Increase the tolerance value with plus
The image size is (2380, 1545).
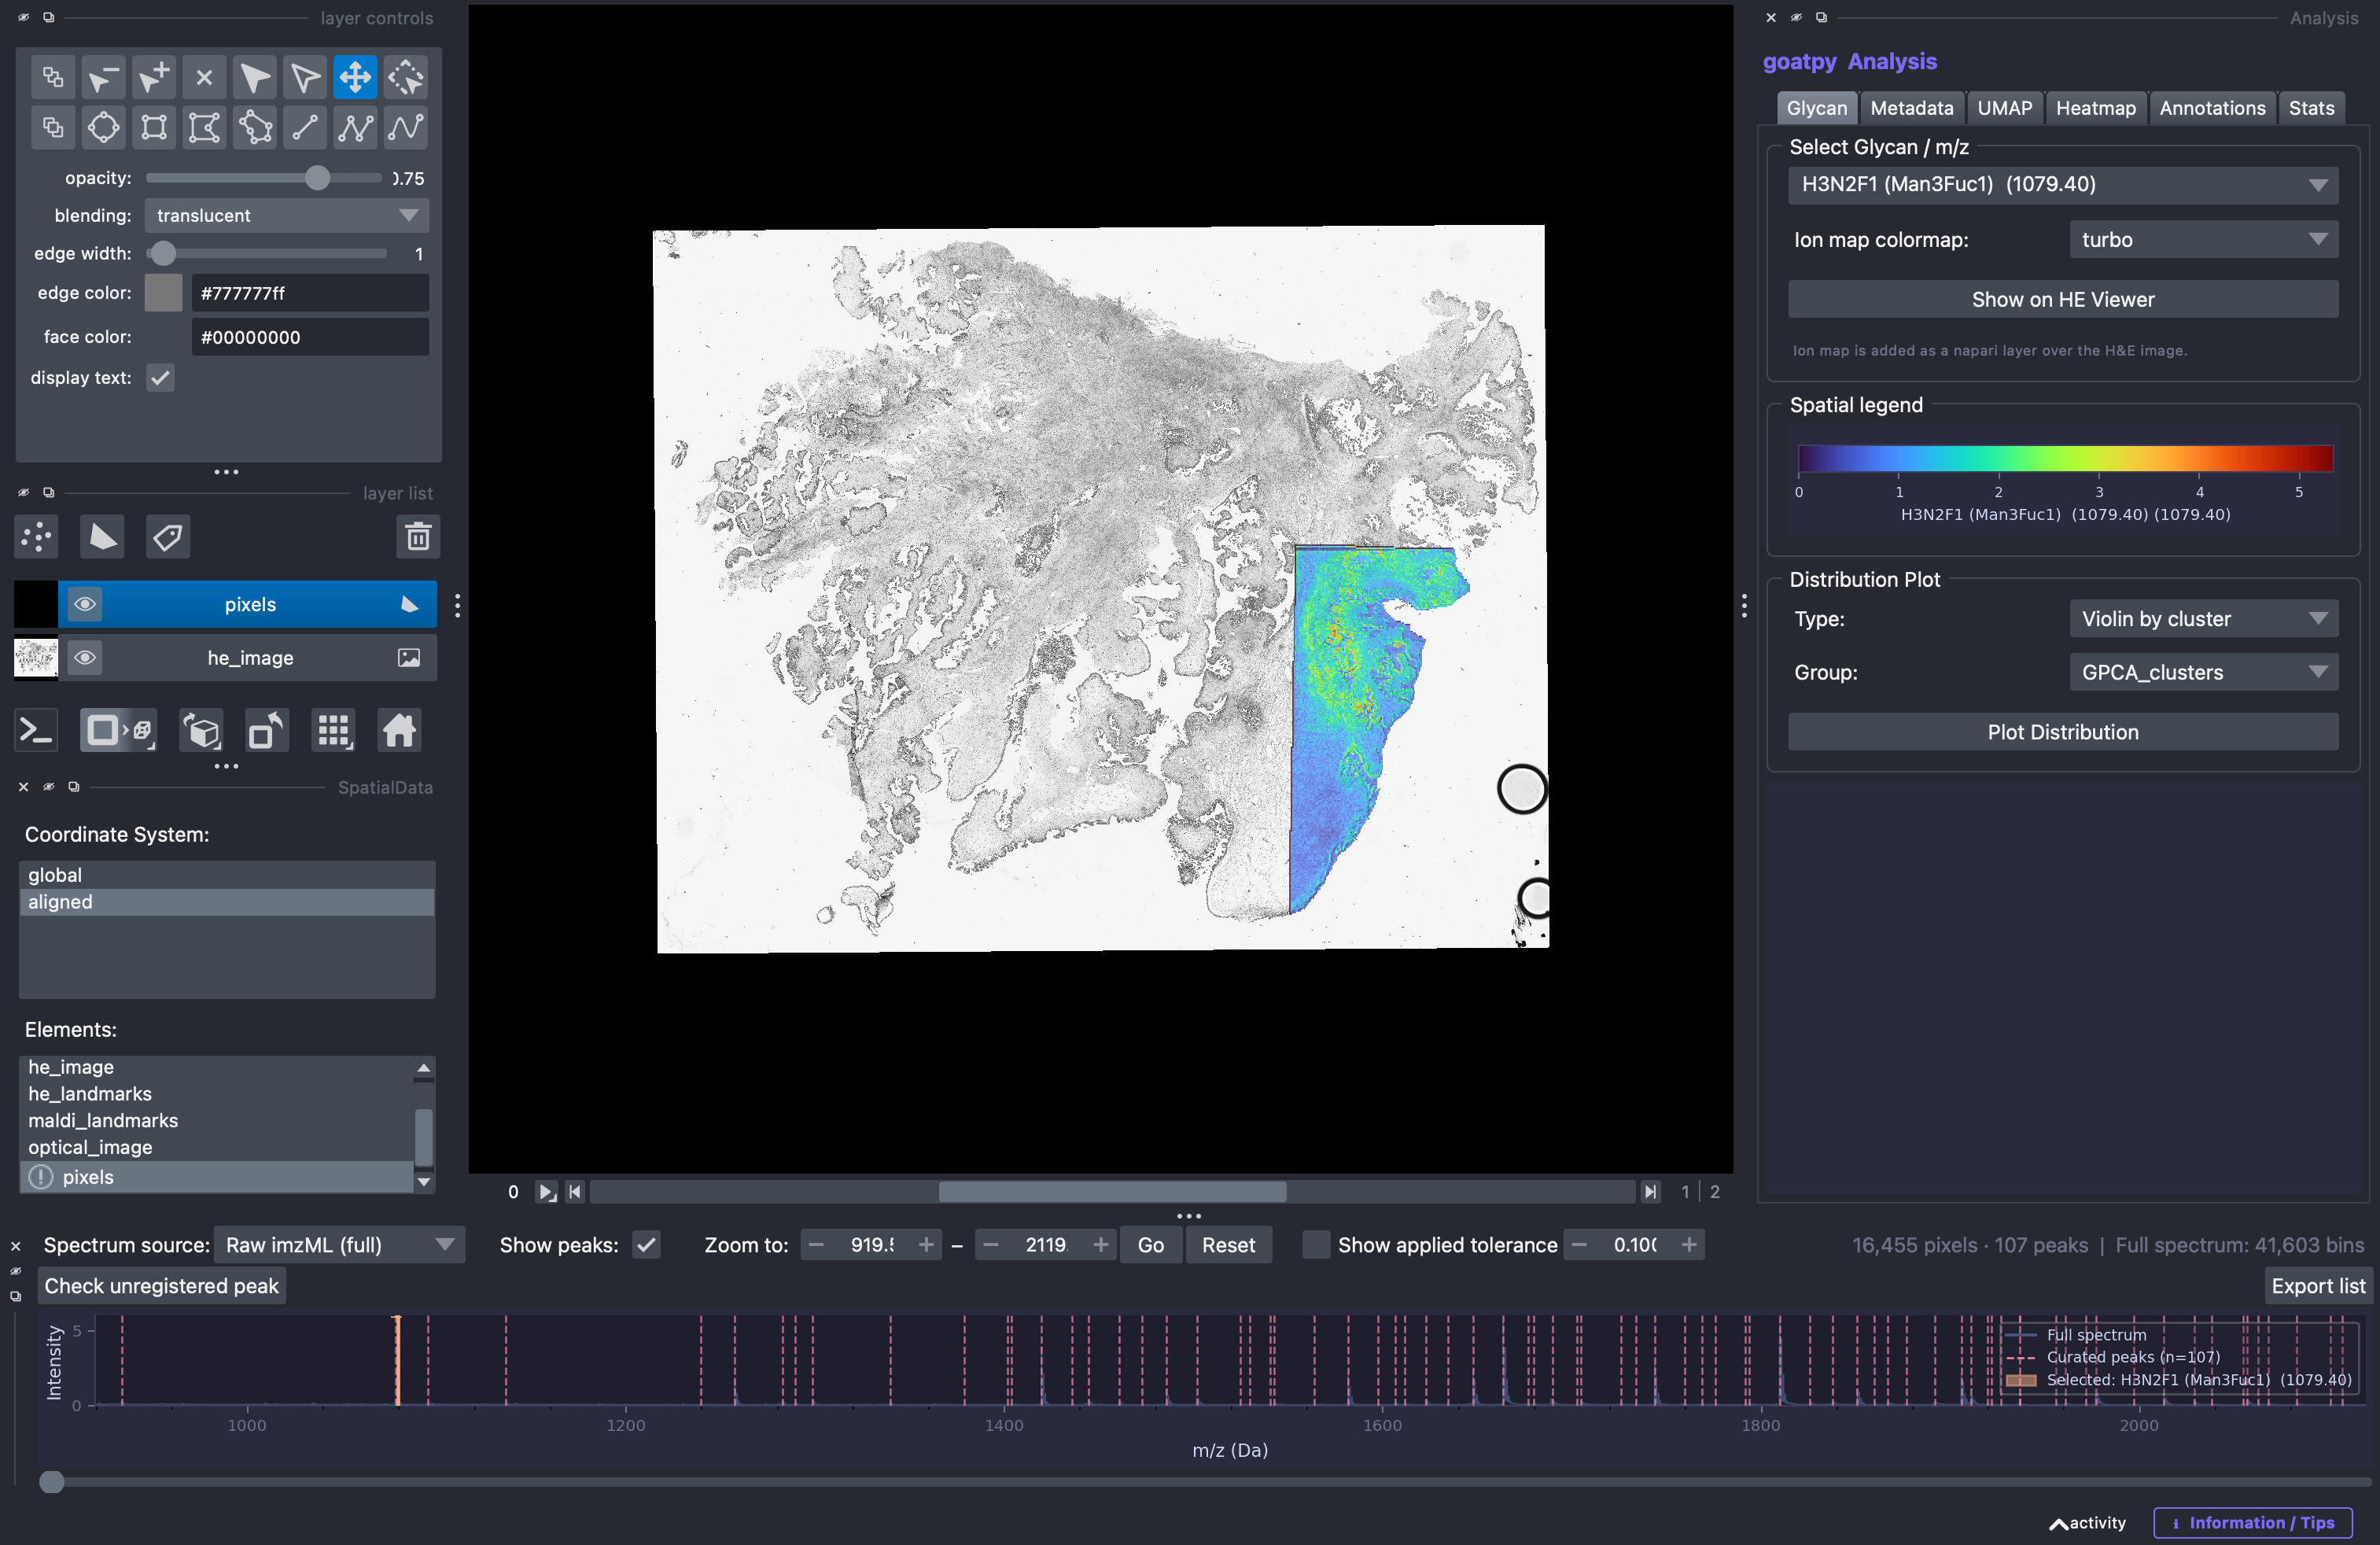[1689, 1245]
